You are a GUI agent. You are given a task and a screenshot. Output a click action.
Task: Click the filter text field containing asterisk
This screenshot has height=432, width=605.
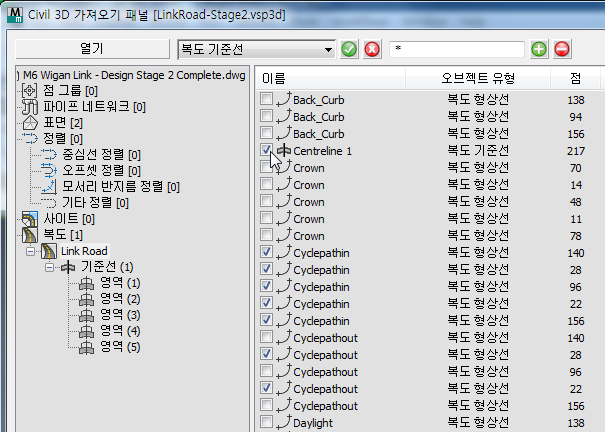[x=457, y=49]
